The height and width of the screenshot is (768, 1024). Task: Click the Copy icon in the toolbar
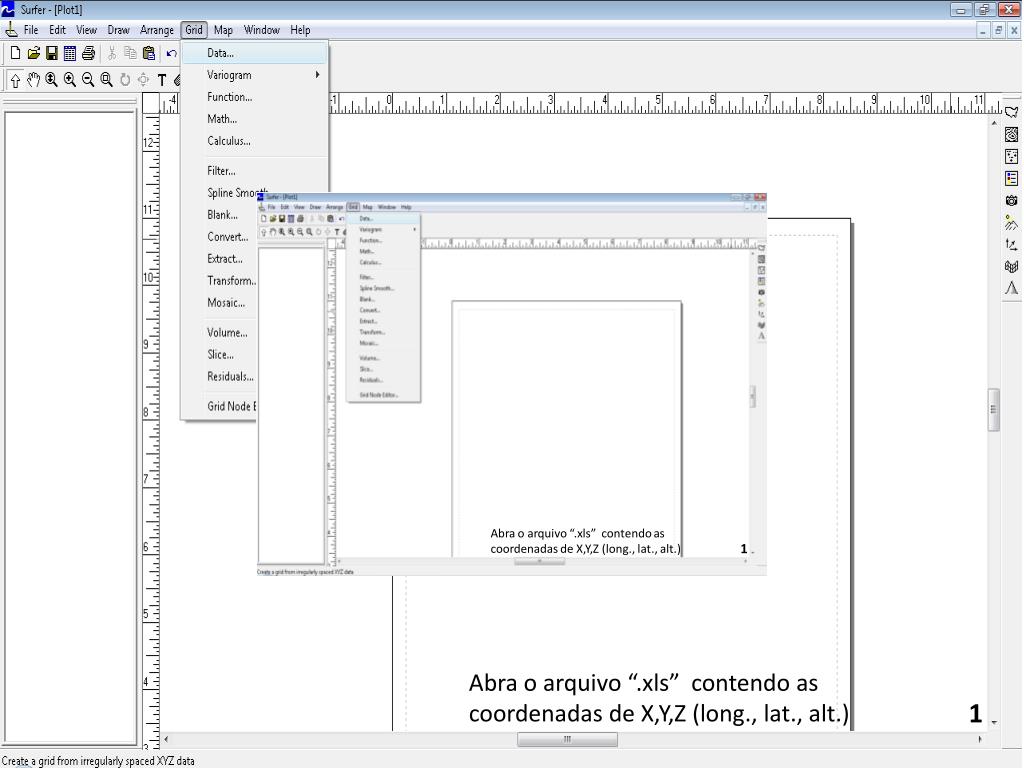coord(131,54)
